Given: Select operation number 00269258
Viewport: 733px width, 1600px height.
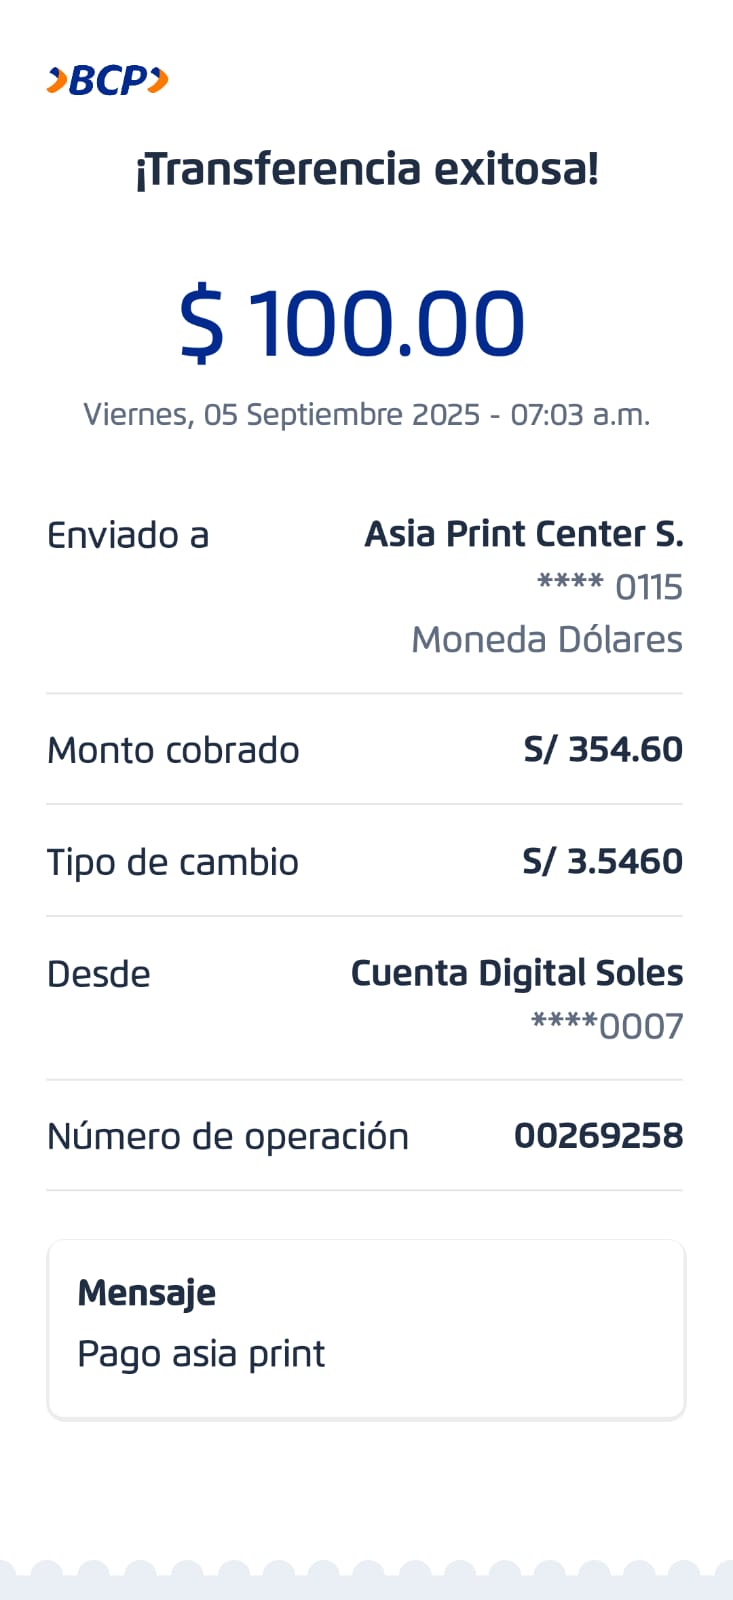Looking at the screenshot, I should point(598,1136).
